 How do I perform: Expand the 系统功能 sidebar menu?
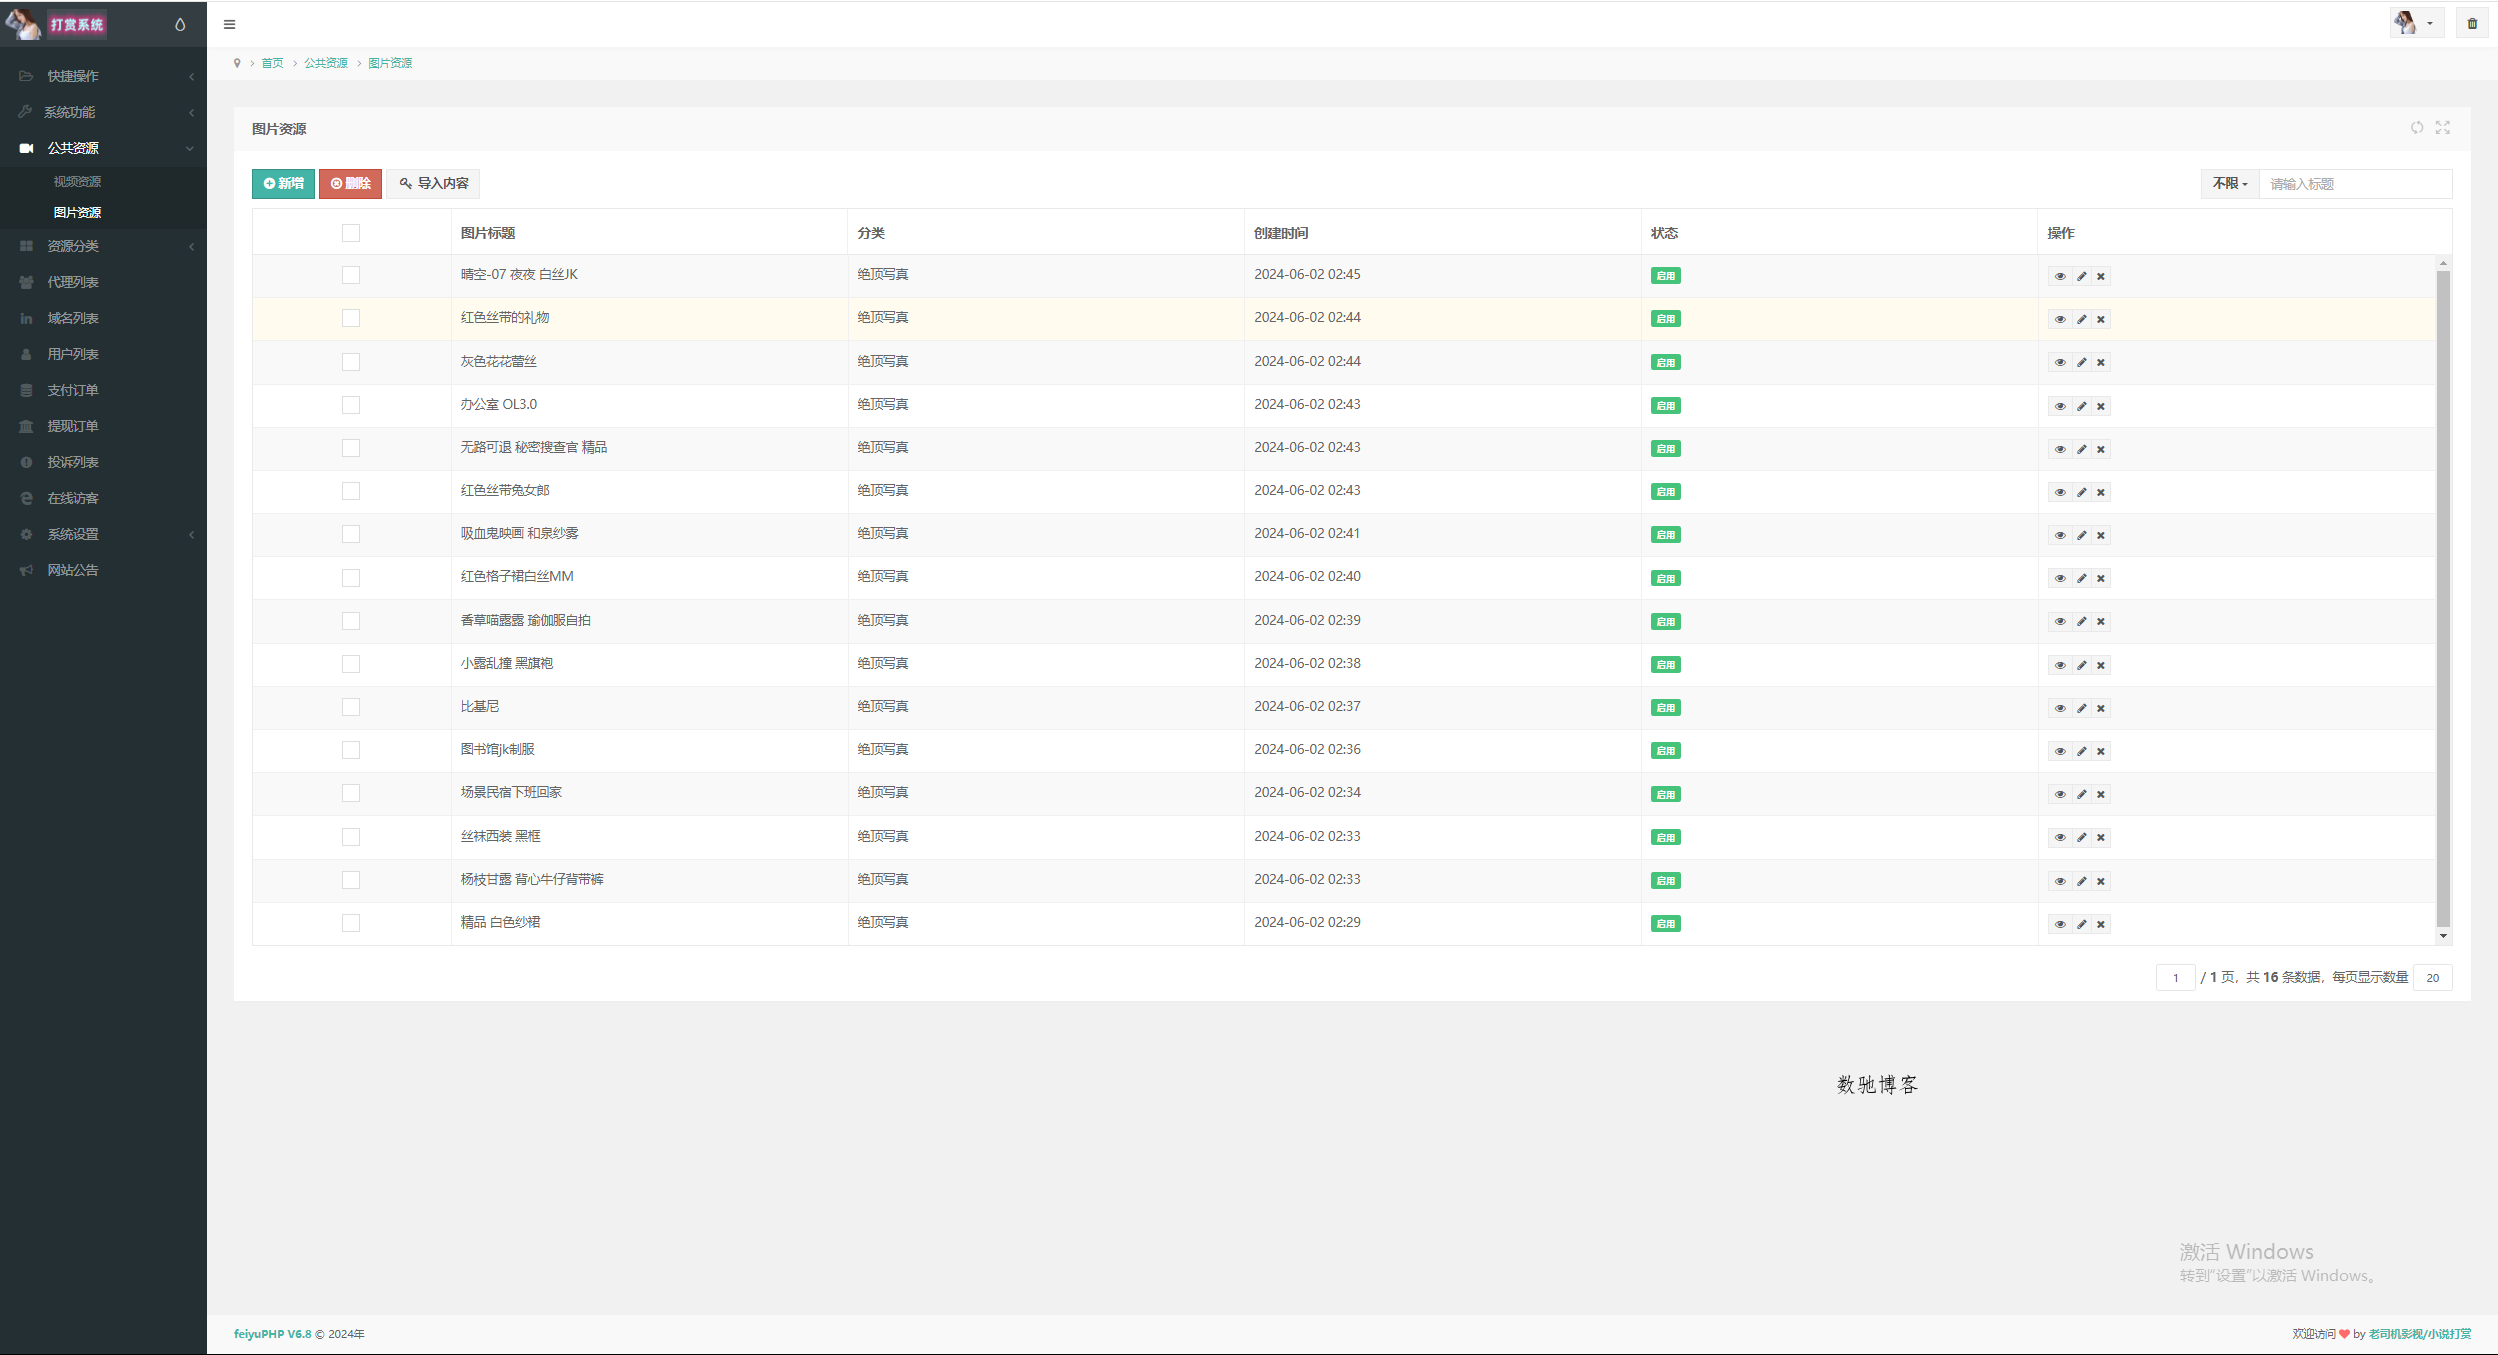coord(104,112)
